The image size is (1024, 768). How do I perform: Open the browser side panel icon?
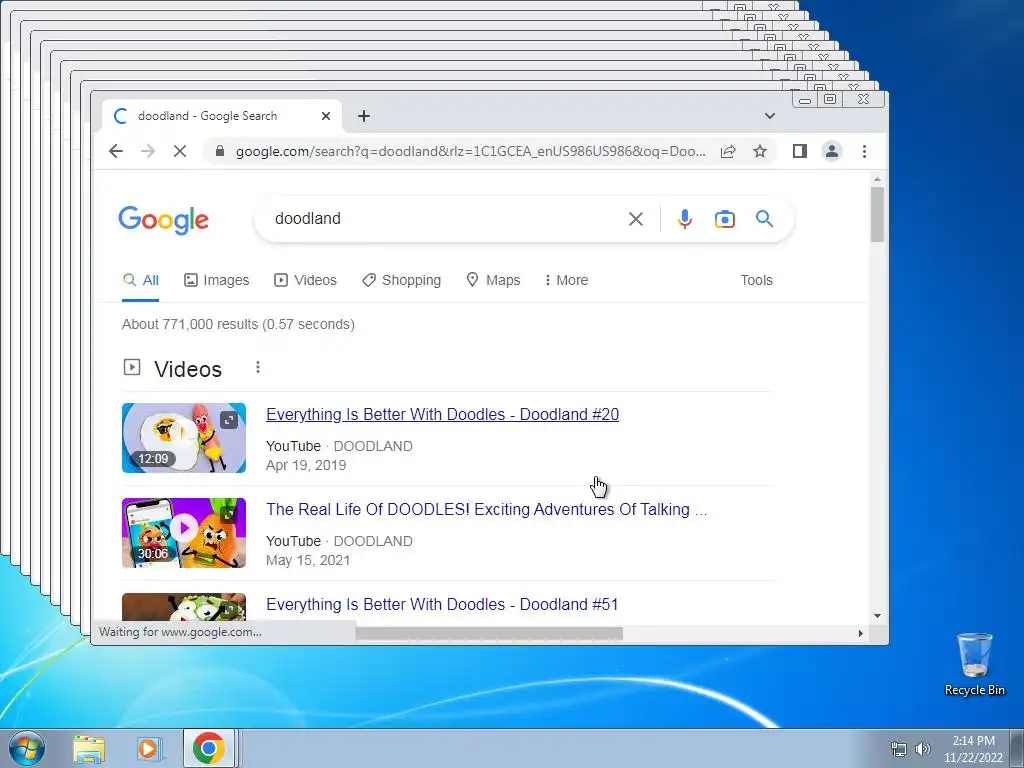799,152
